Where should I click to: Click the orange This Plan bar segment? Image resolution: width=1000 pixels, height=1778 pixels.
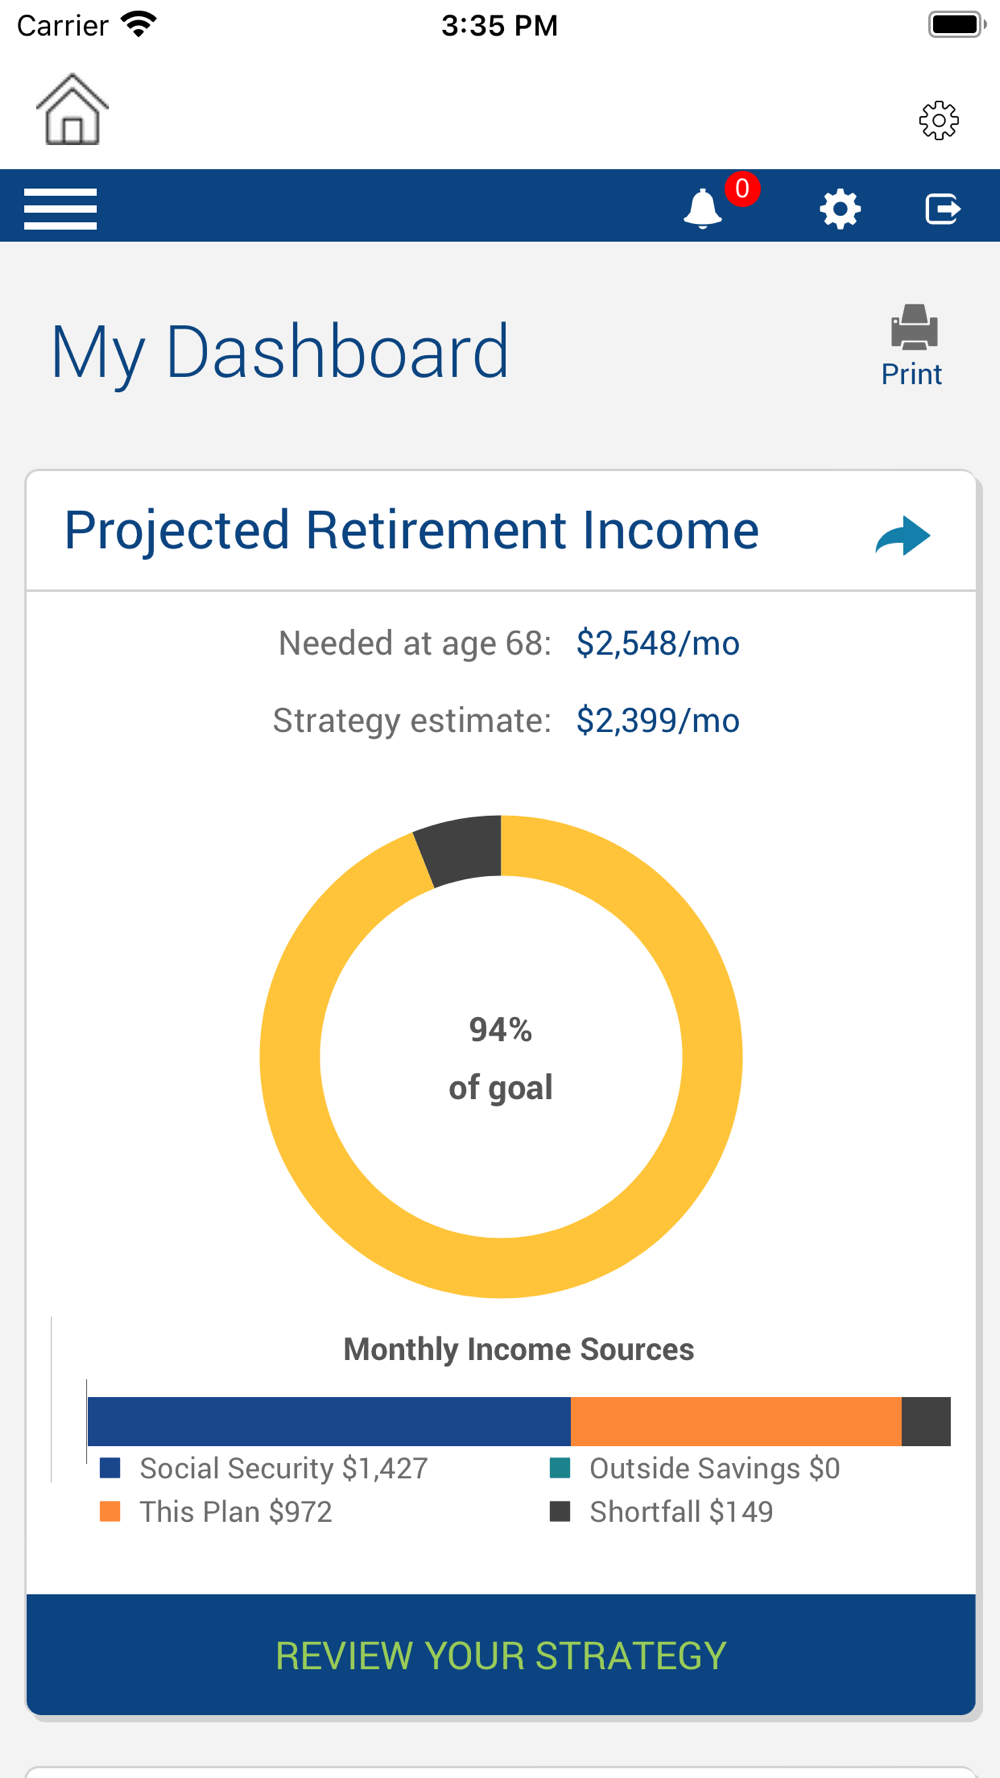[736, 1421]
